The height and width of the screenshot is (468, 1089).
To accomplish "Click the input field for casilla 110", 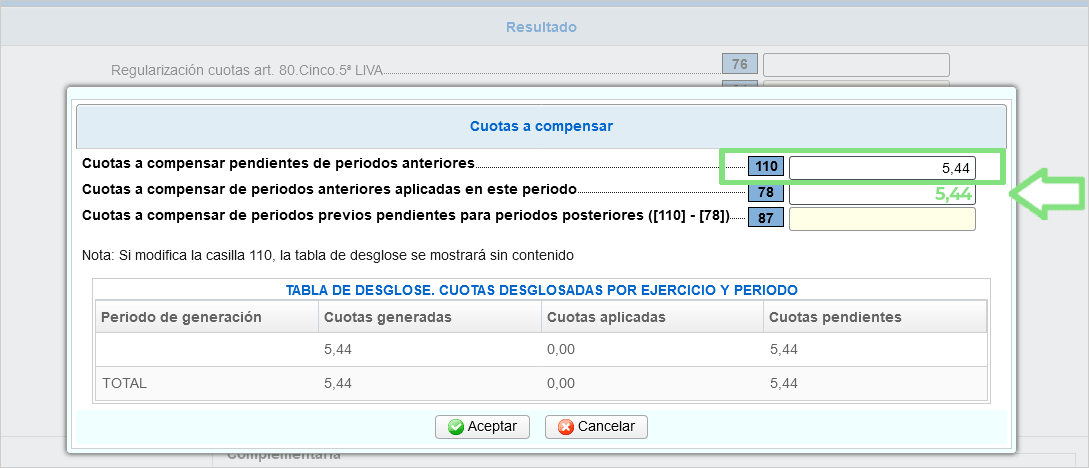I will pyautogui.click(x=881, y=168).
